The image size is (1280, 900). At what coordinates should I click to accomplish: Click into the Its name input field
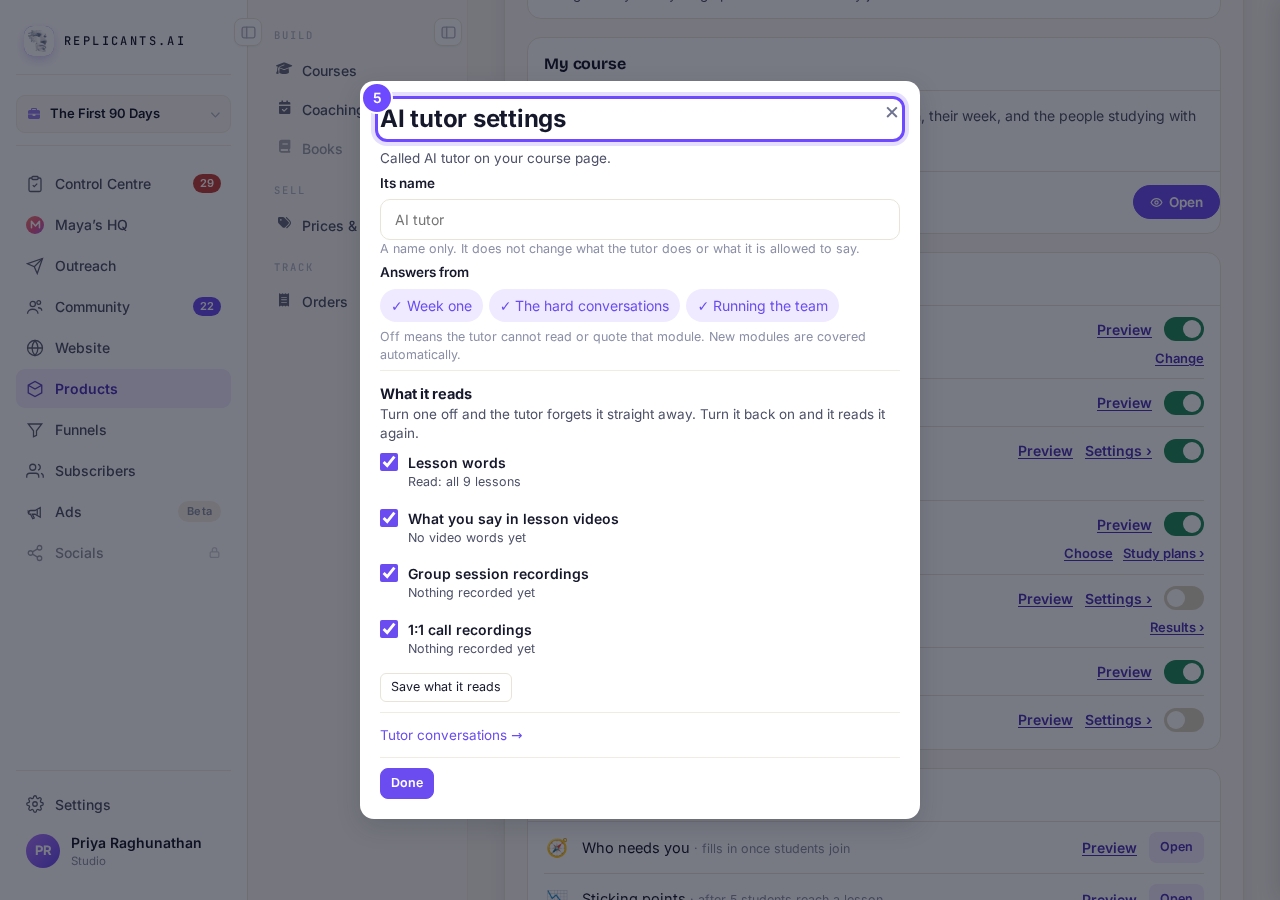pyautogui.click(x=640, y=220)
